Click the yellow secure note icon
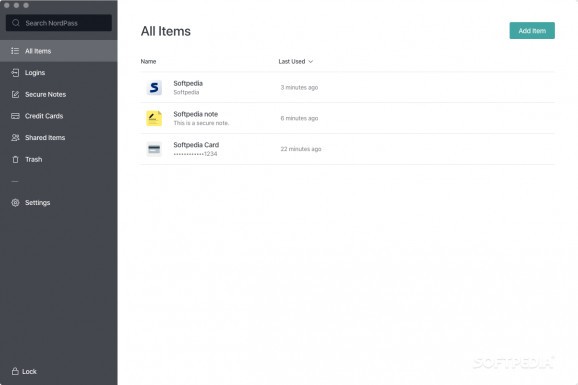Image resolution: width=578 pixels, height=385 pixels. (154, 118)
